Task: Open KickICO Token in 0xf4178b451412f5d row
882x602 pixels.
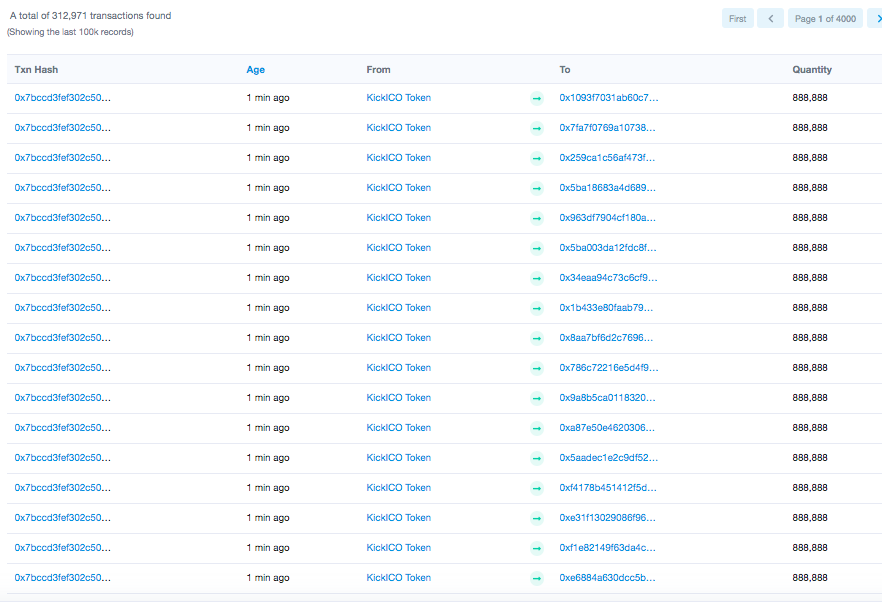Action: pyautogui.click(x=398, y=488)
